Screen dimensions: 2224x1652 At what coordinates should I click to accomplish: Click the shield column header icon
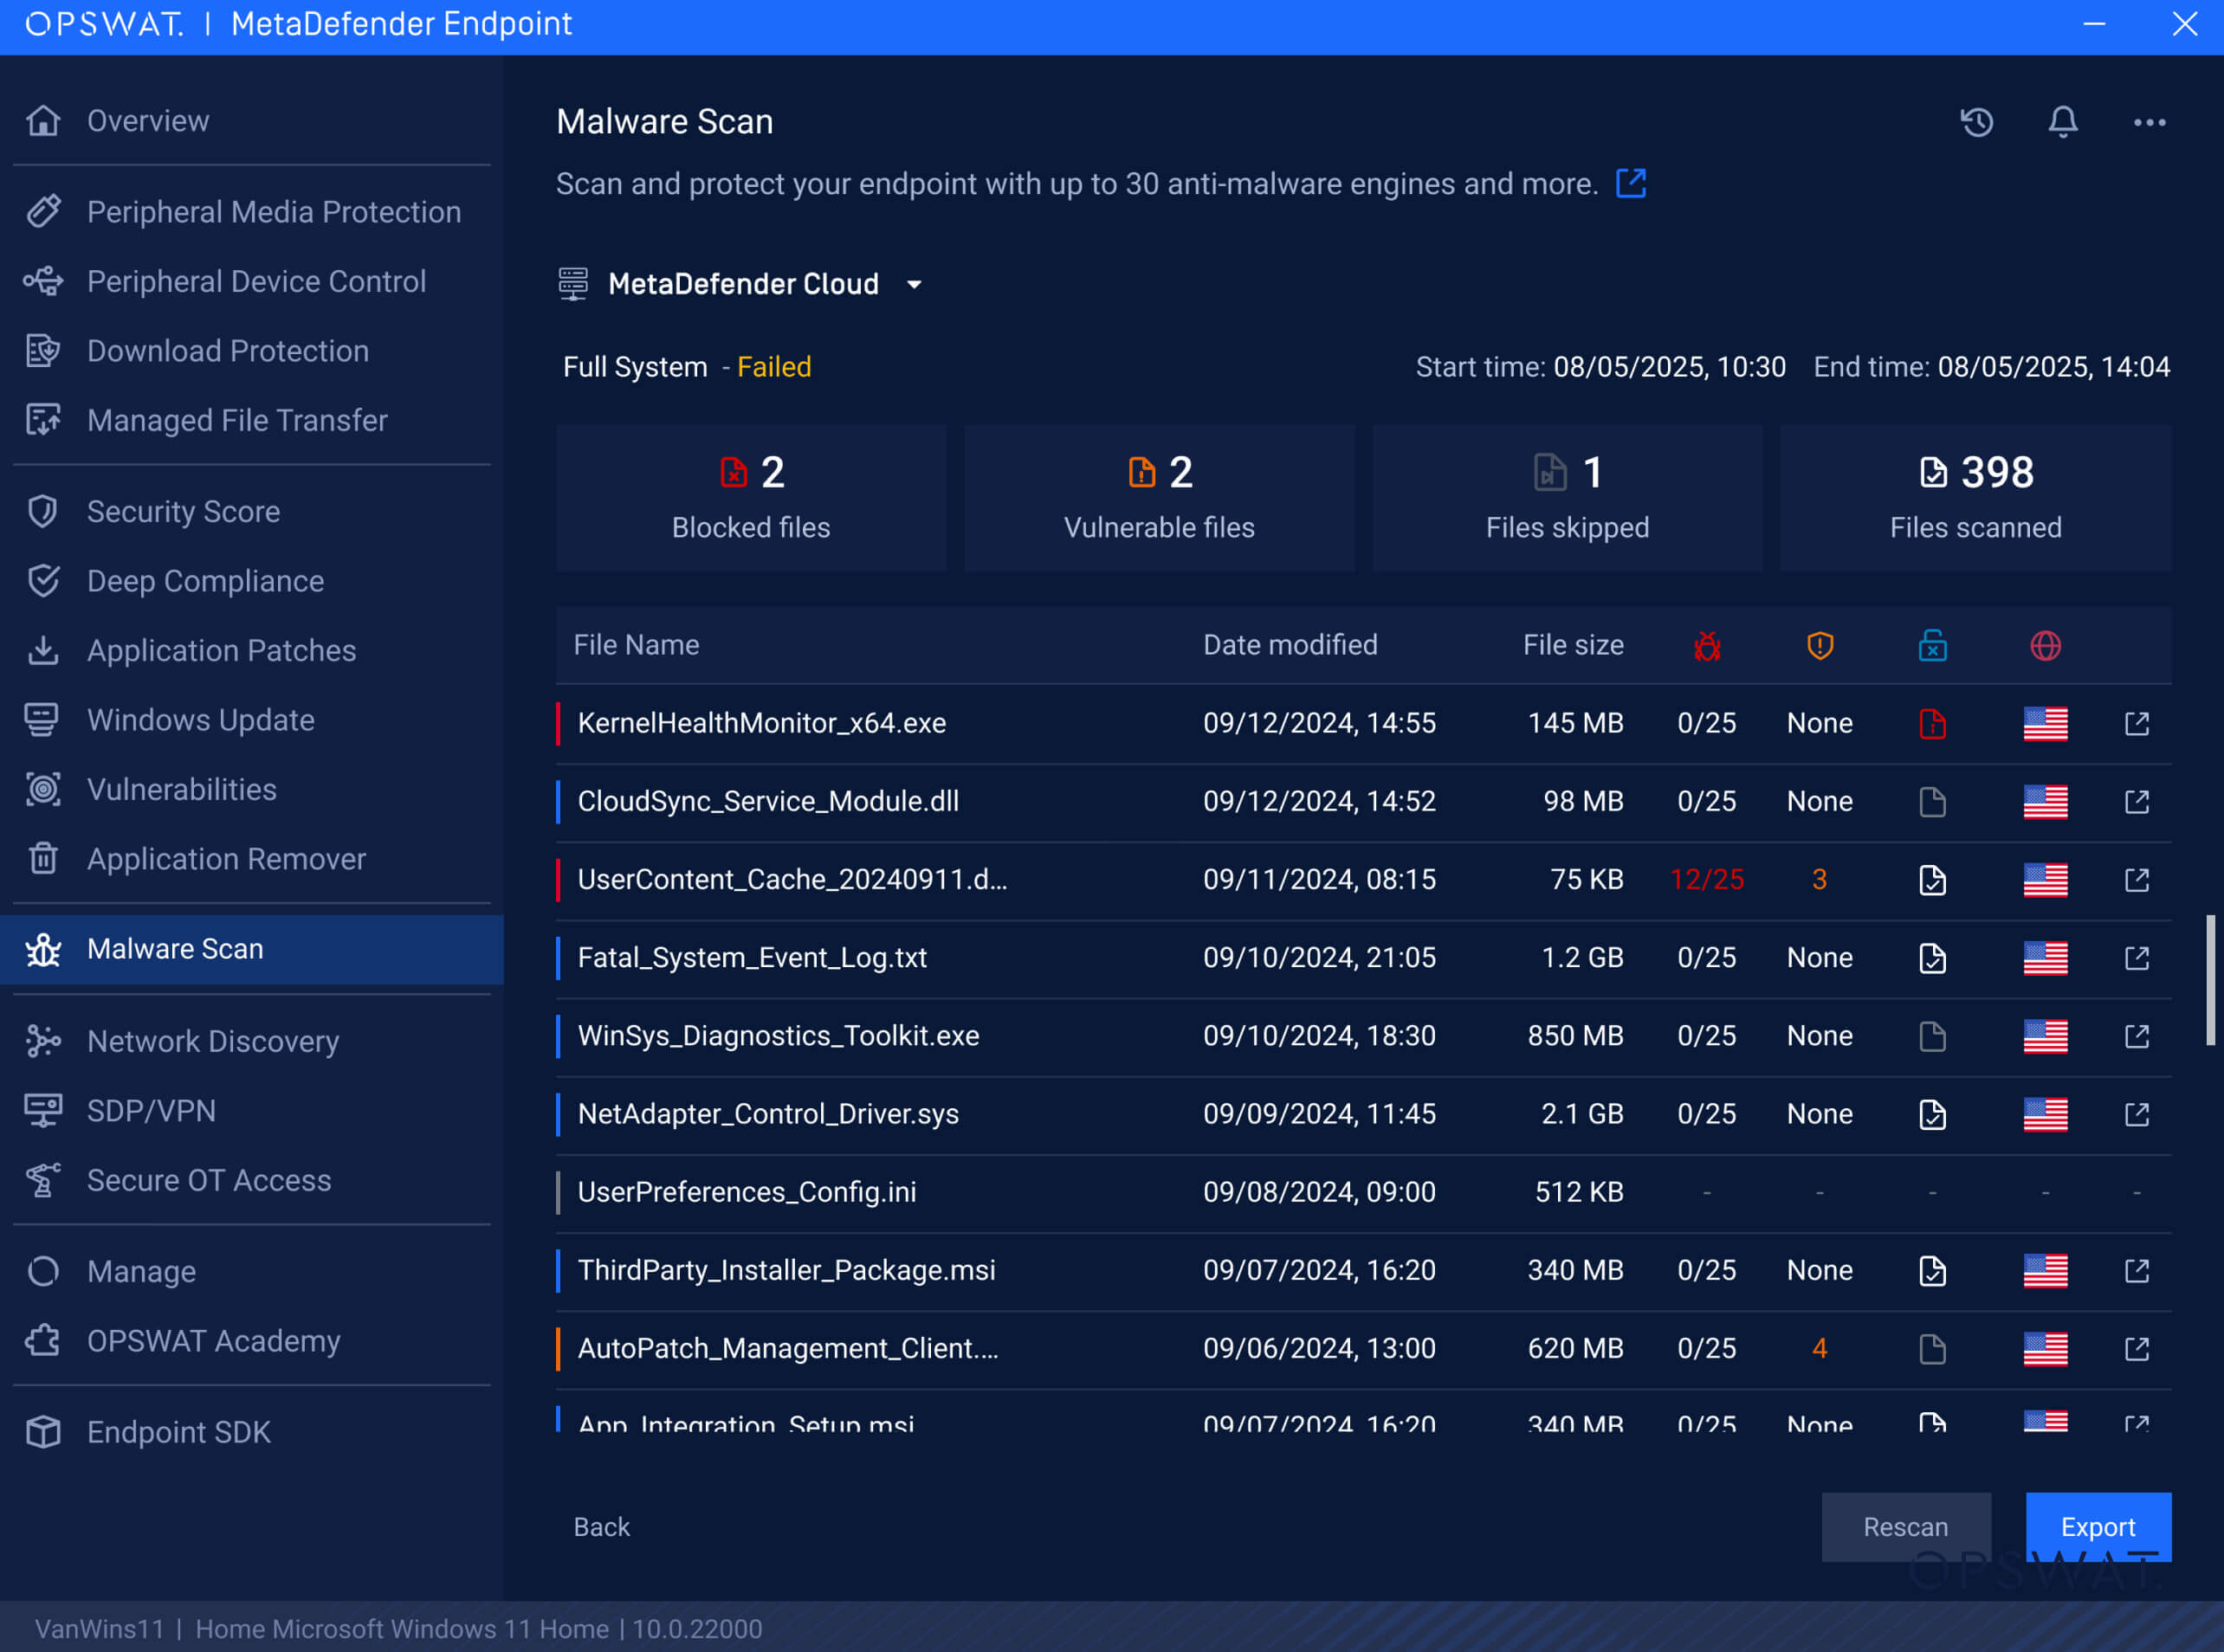pyautogui.click(x=1820, y=645)
